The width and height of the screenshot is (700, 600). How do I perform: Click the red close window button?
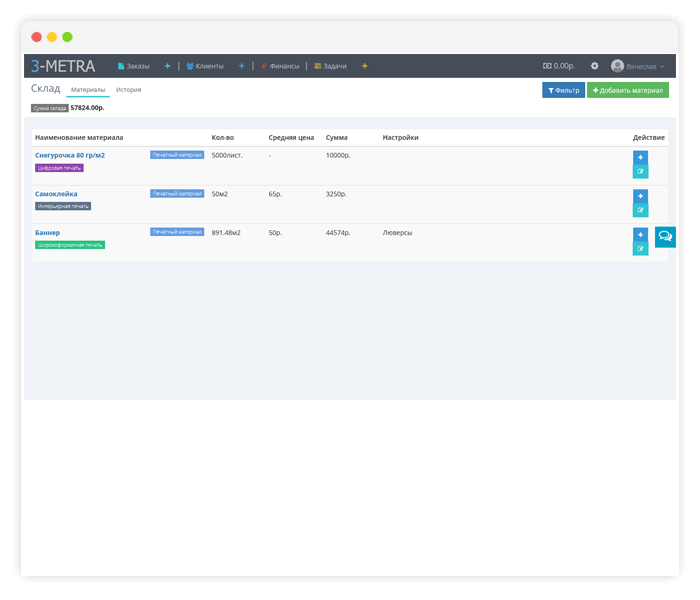coord(37,37)
